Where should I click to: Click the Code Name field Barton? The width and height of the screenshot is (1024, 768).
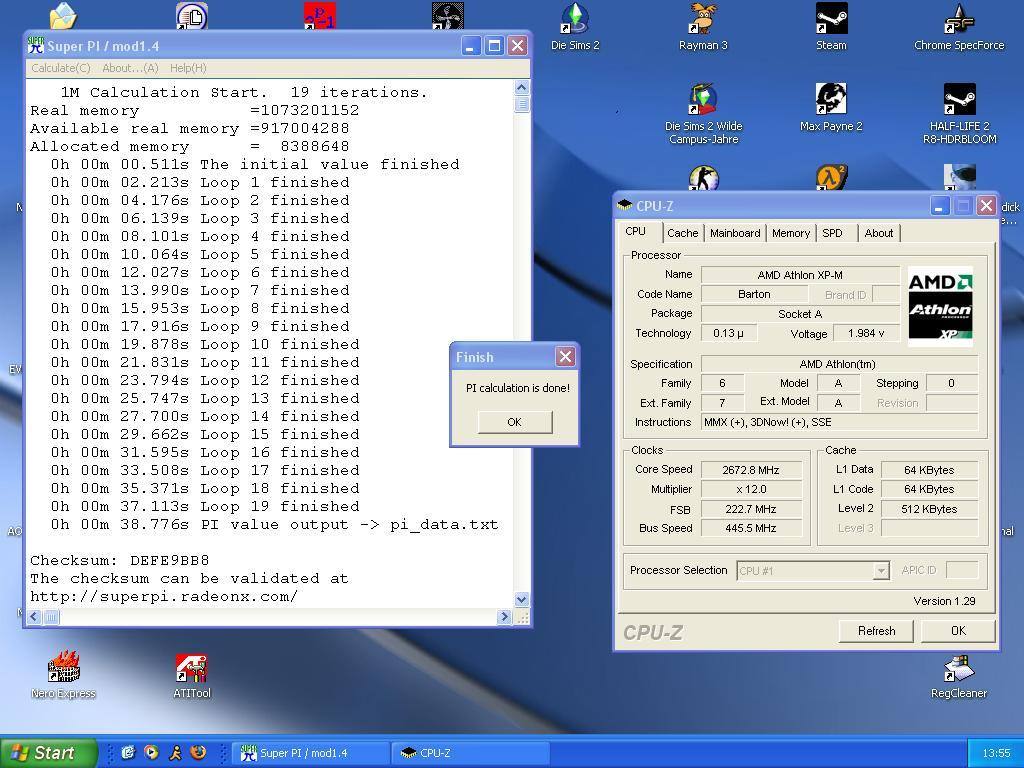[754, 295]
